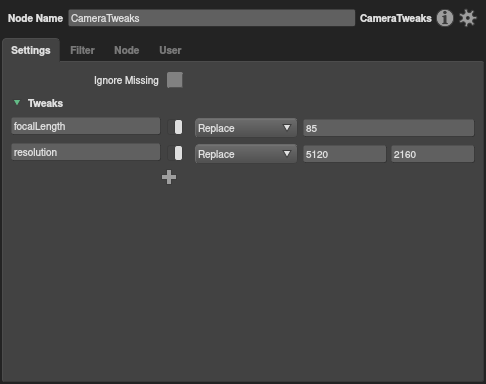This screenshot has height=384, width=486.
Task: Toggle the Ignore Missing checkbox
Action: 175,80
